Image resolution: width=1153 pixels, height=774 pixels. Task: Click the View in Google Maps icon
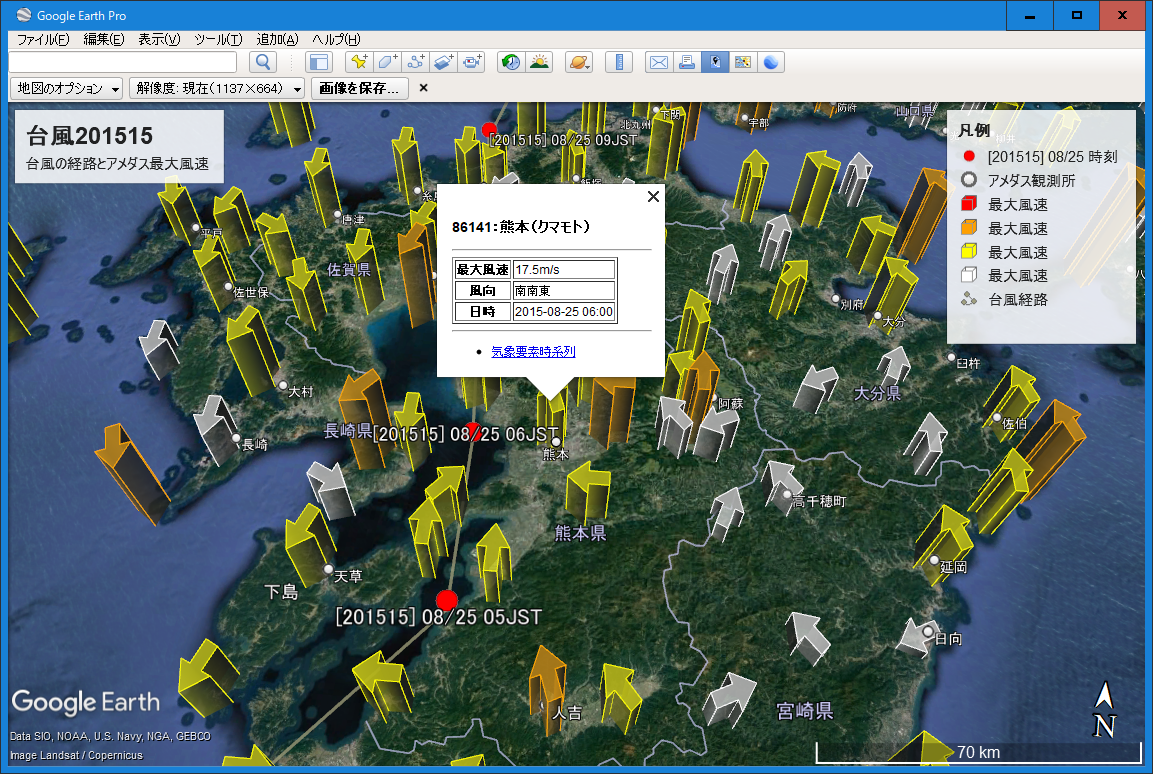[x=743, y=62]
